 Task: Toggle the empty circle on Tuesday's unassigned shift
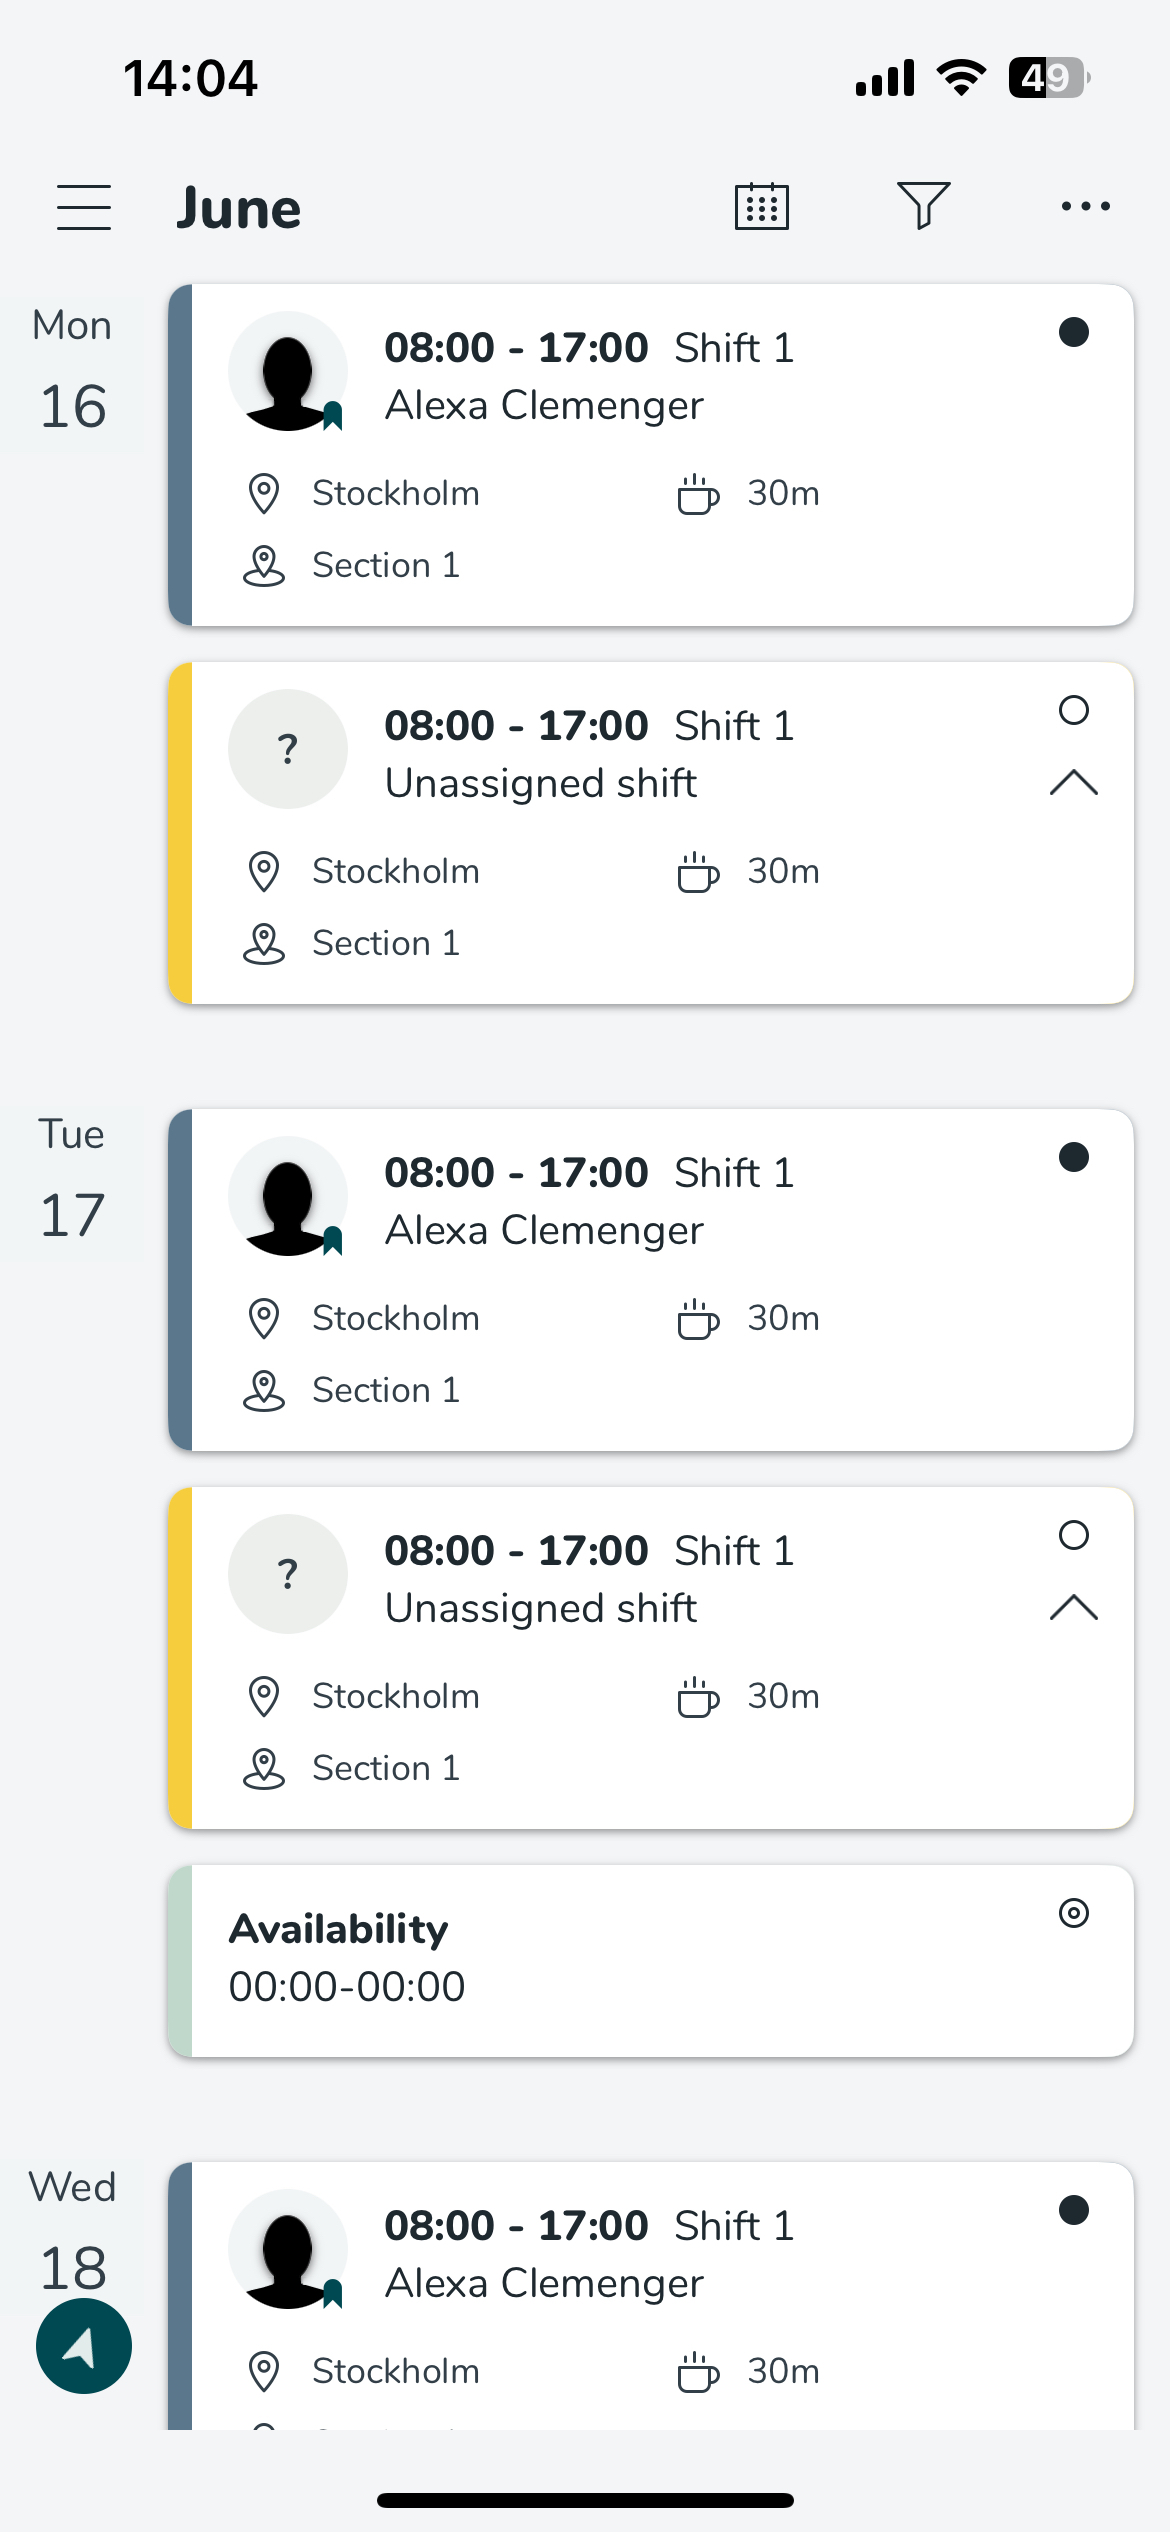pyautogui.click(x=1074, y=1535)
